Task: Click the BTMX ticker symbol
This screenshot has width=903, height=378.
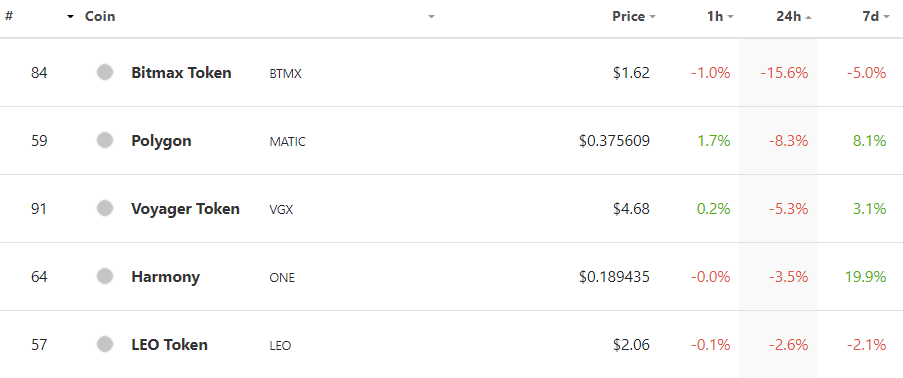Action: 285,74
